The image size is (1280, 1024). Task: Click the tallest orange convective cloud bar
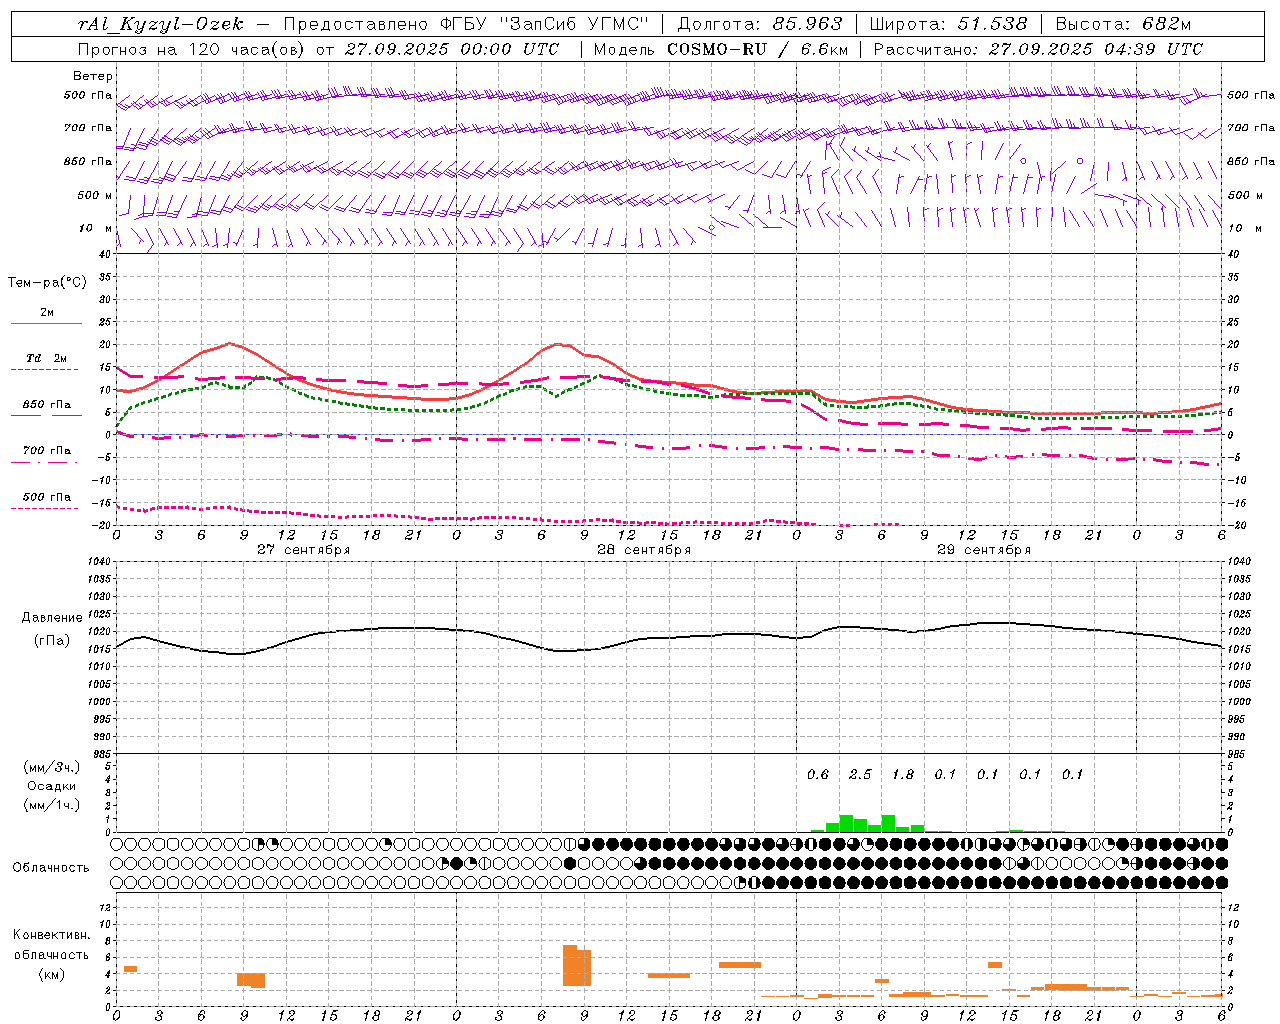570,965
